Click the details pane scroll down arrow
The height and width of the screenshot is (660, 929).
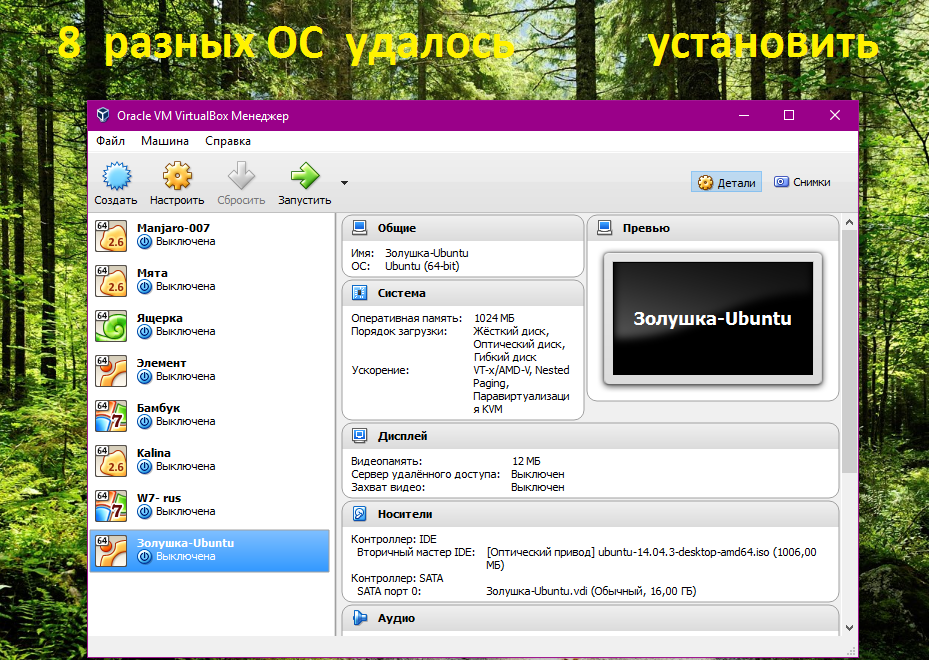click(x=849, y=628)
